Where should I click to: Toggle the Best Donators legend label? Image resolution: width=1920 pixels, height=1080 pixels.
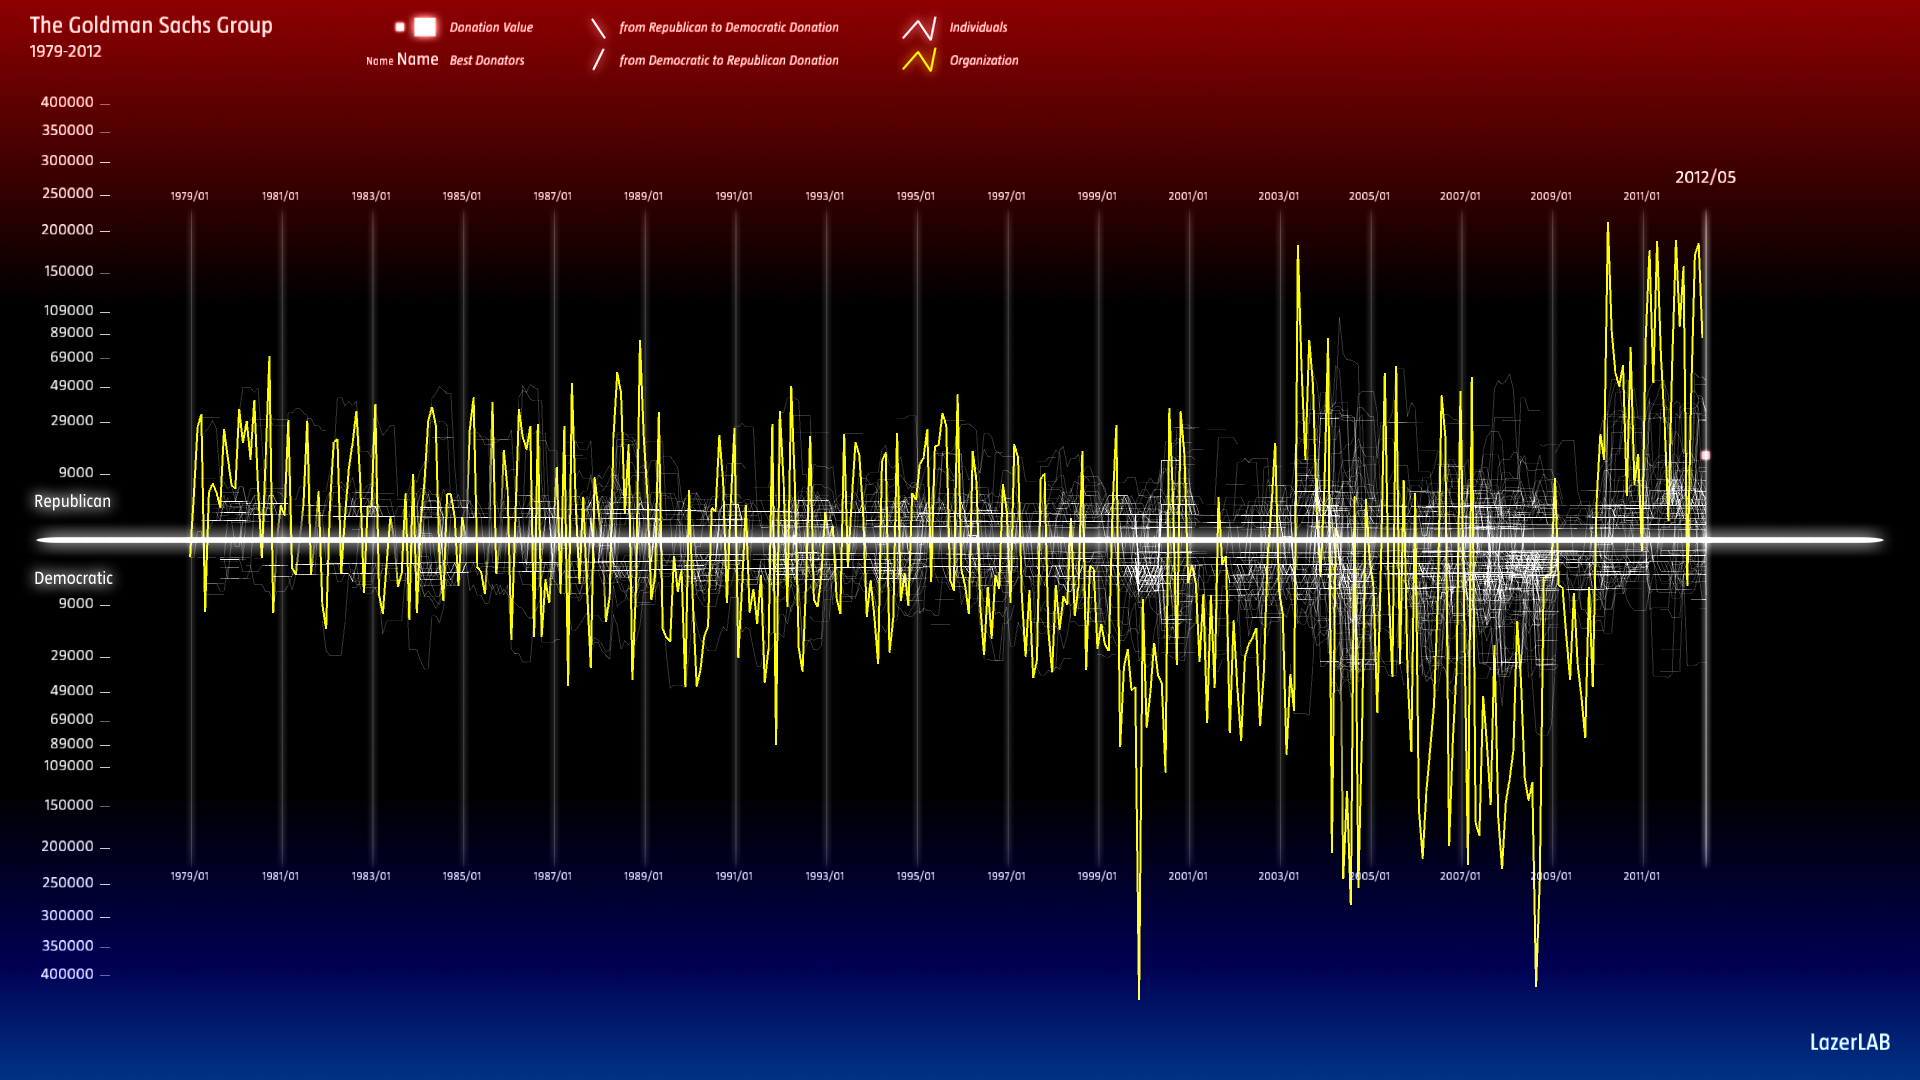click(487, 61)
